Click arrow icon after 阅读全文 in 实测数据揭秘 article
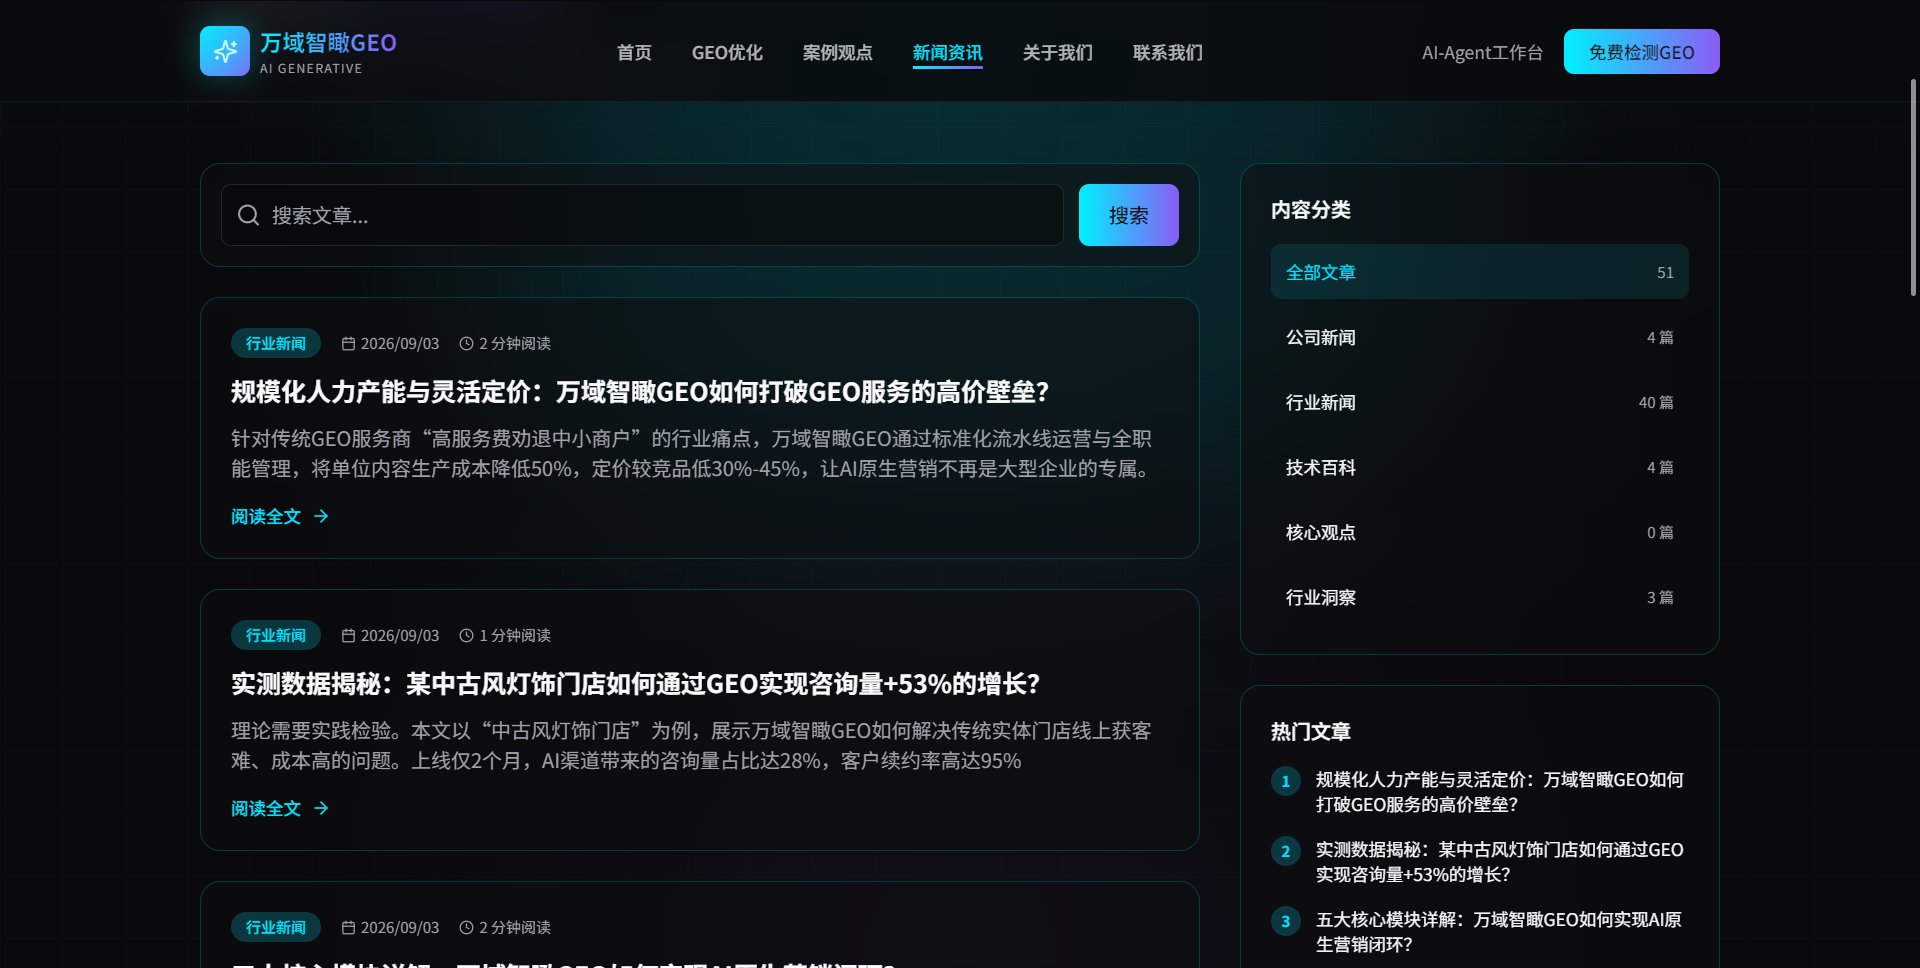1920x968 pixels. pos(321,808)
